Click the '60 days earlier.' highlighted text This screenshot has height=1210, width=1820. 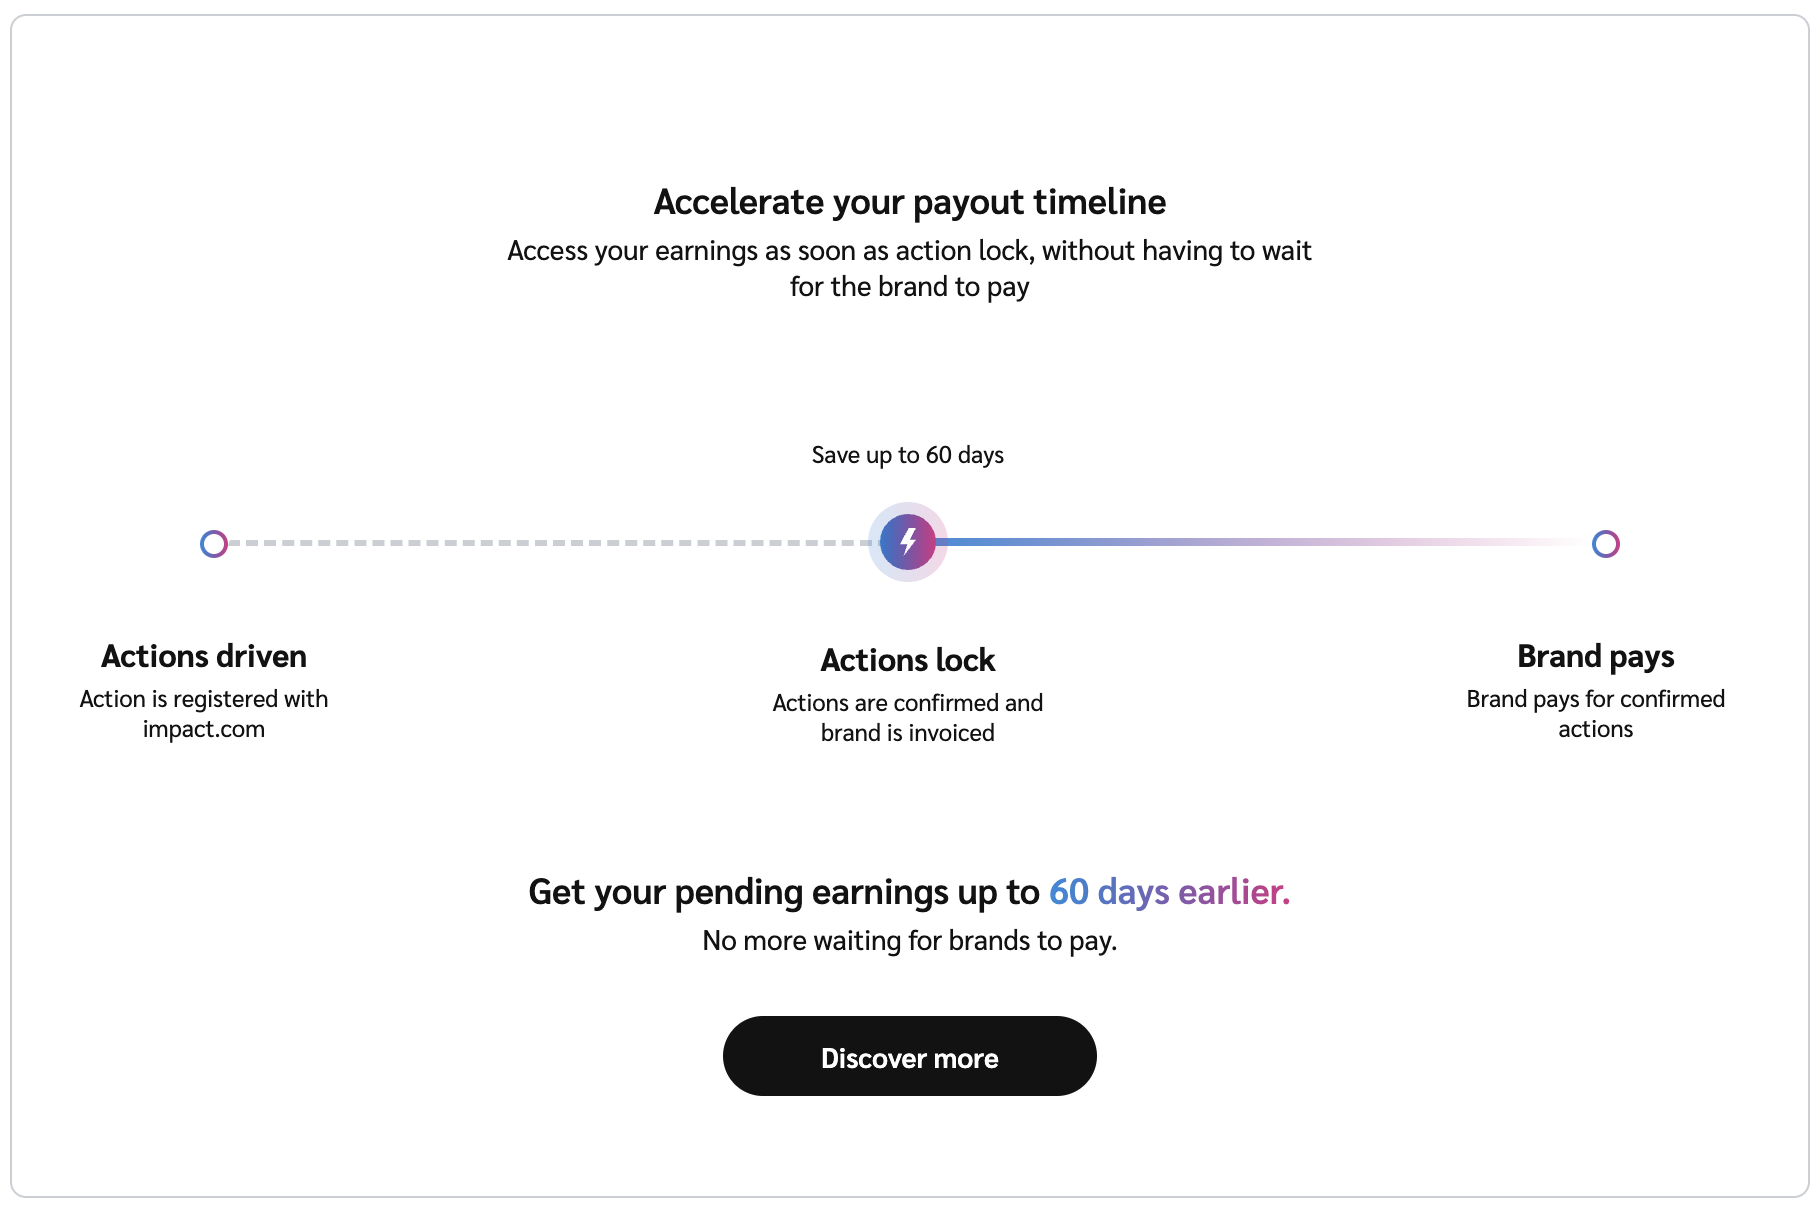1169,892
